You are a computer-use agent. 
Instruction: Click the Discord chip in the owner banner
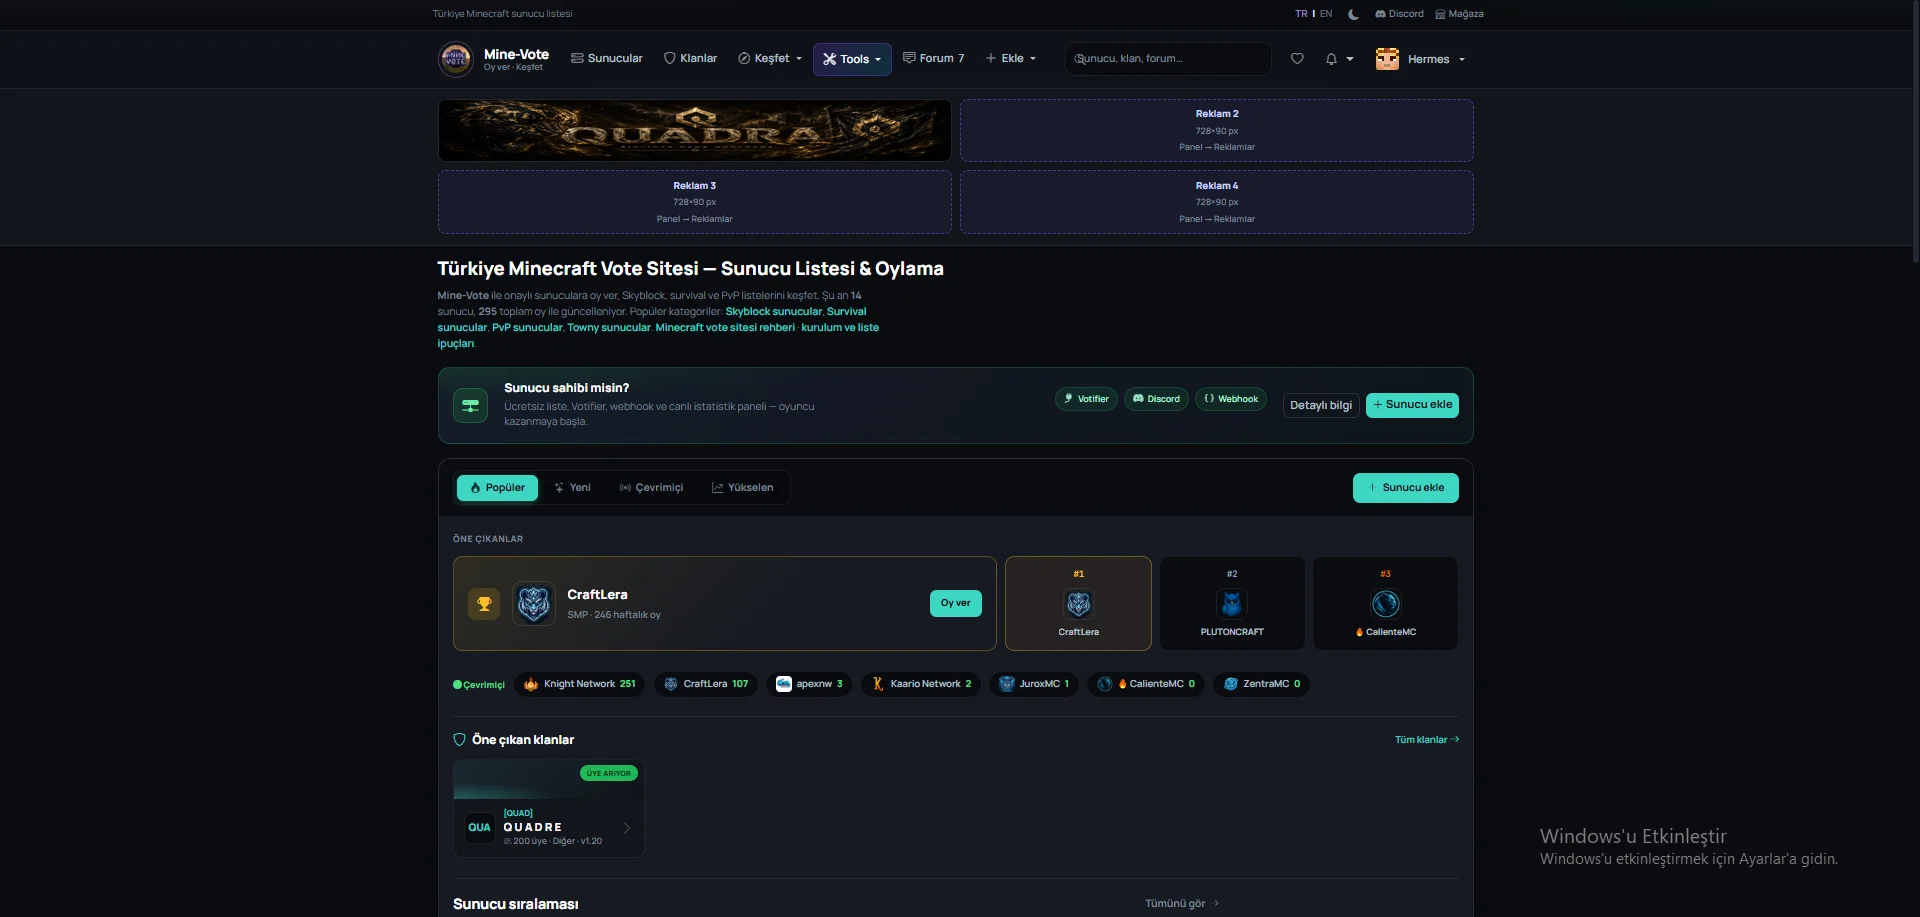1156,399
